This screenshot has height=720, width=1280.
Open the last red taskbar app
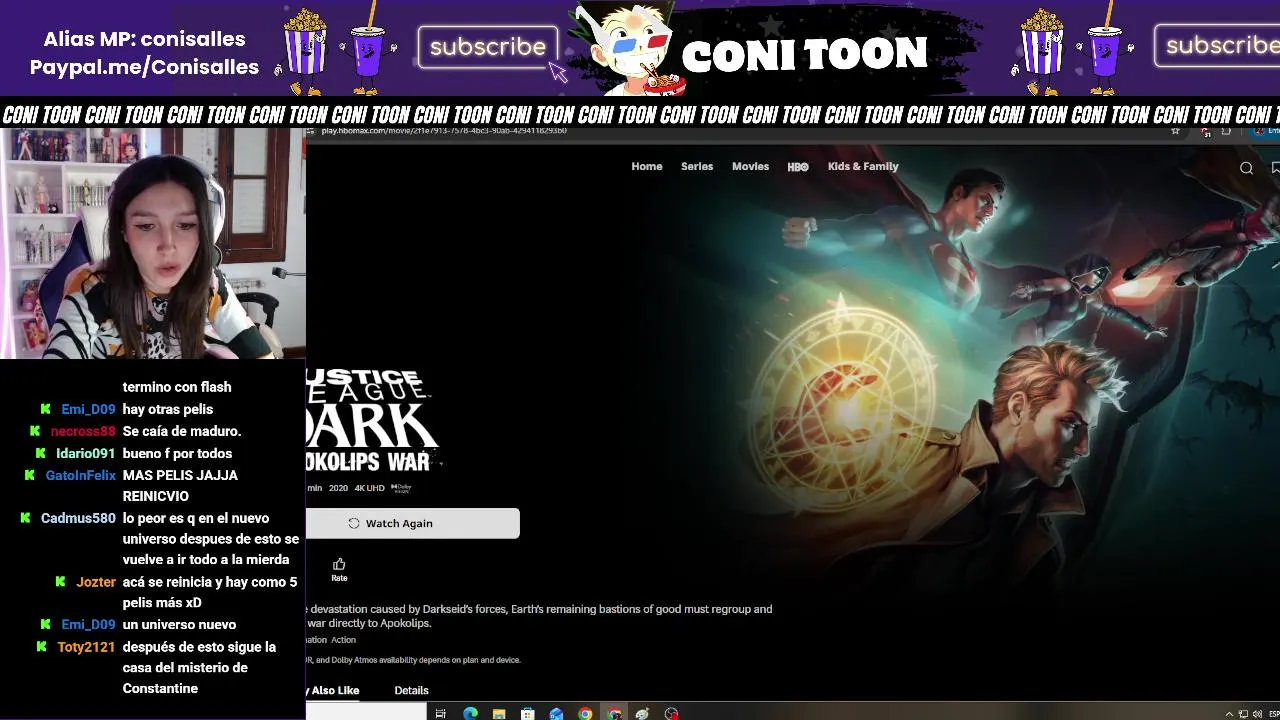click(x=671, y=713)
